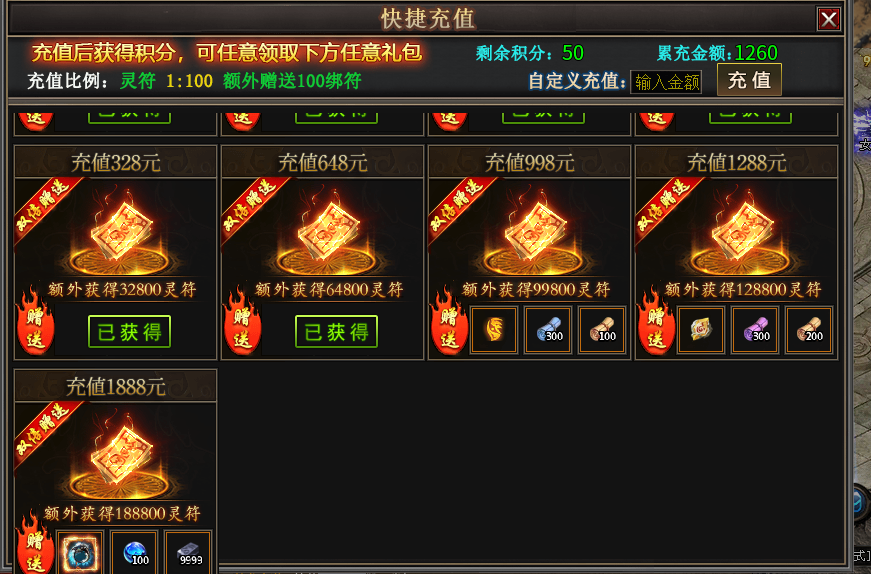Select the blue orb 100 reward icon
Screen dimensions: 871x574
click(134, 552)
